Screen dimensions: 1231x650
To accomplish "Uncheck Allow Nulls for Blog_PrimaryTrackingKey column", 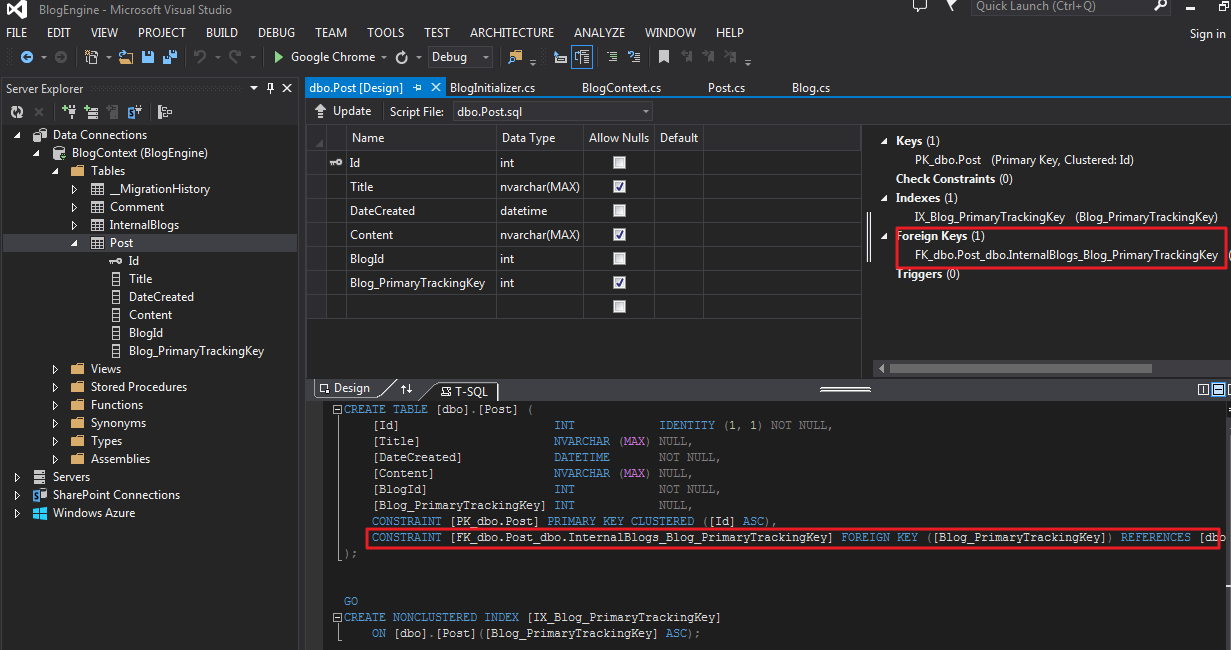I will (x=619, y=282).
